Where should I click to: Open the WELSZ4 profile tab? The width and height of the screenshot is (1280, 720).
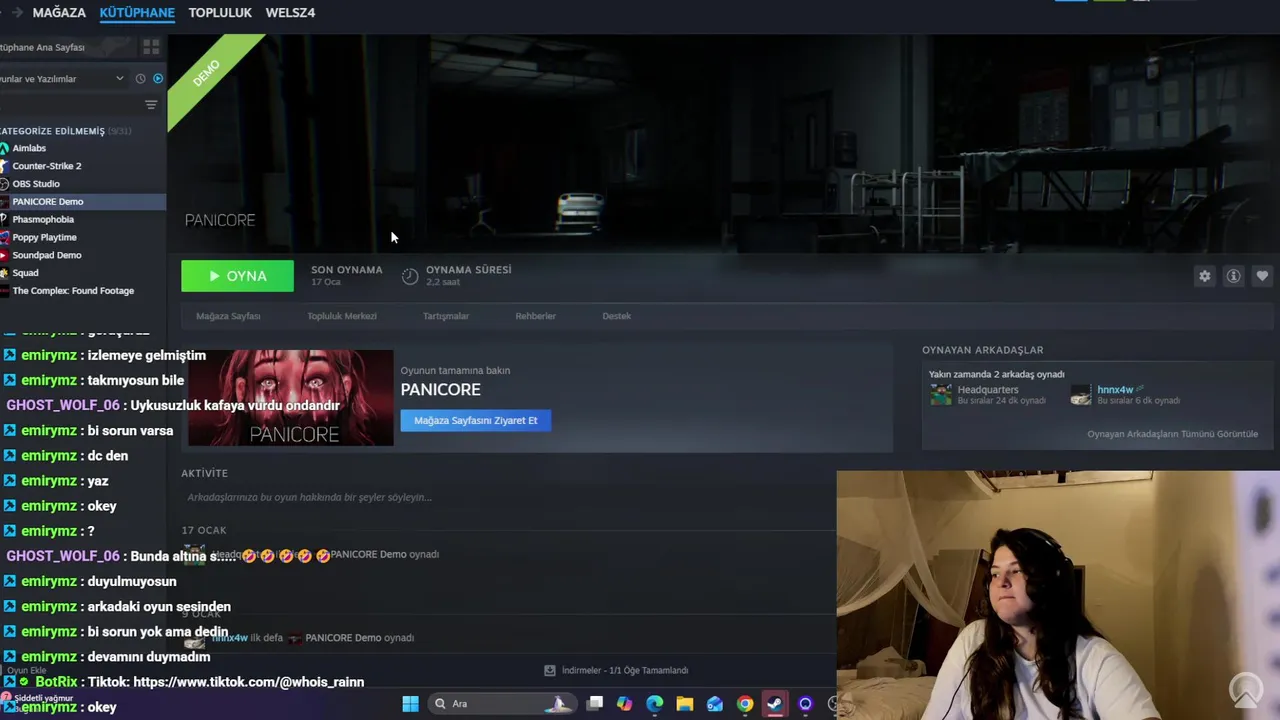(x=290, y=13)
